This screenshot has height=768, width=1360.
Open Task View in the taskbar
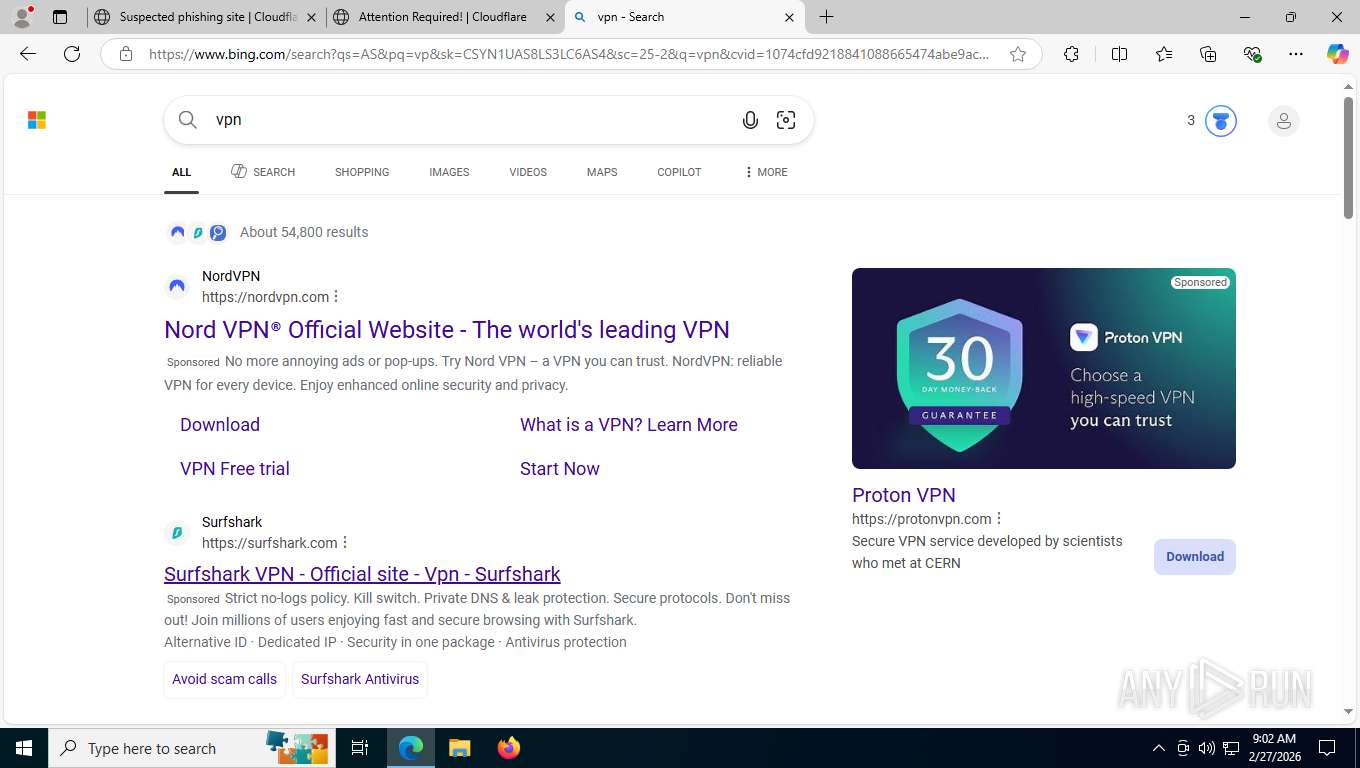pyautogui.click(x=360, y=748)
